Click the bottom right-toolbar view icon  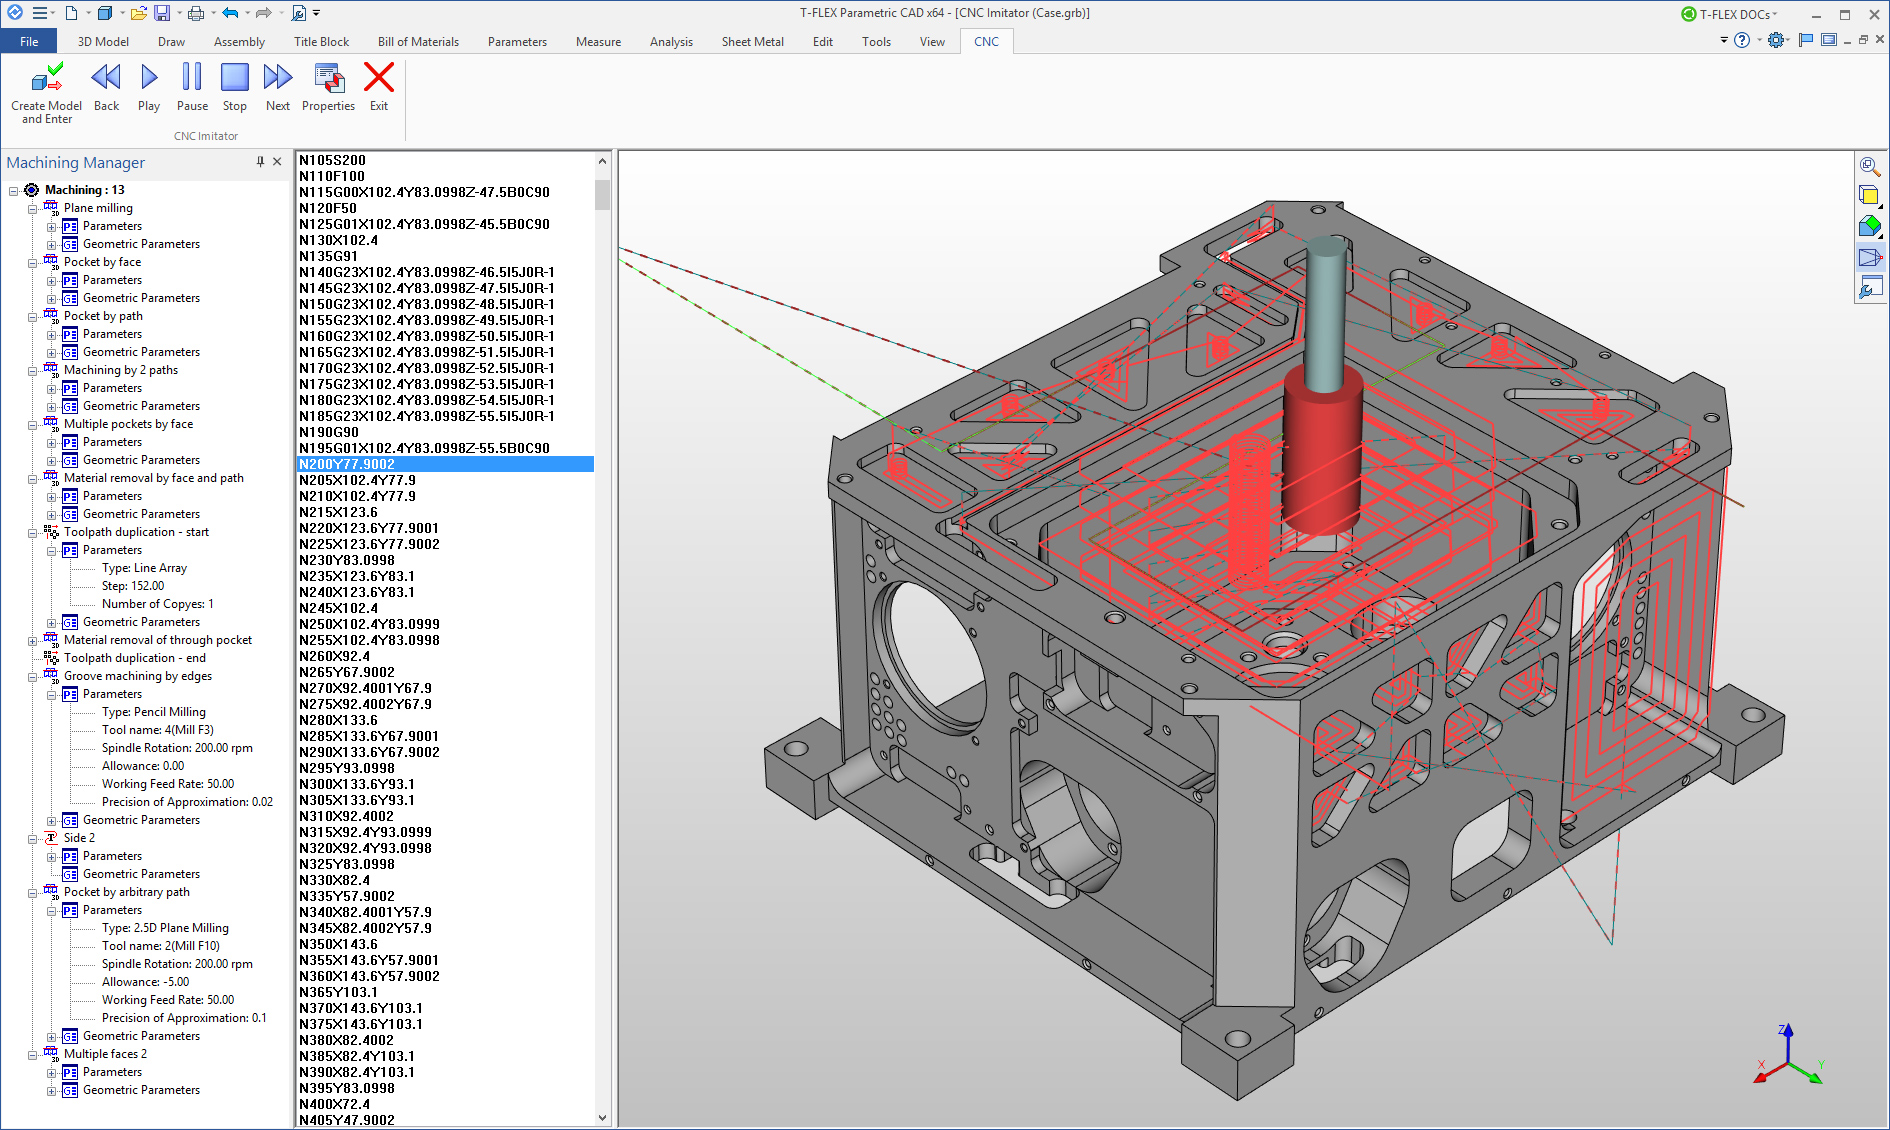(x=1869, y=289)
